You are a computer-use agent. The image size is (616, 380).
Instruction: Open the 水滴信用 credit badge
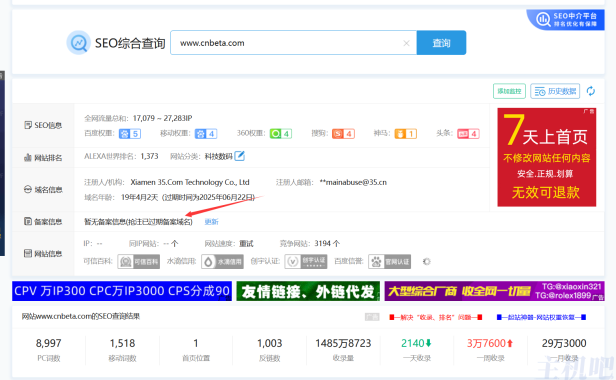coord(222,262)
